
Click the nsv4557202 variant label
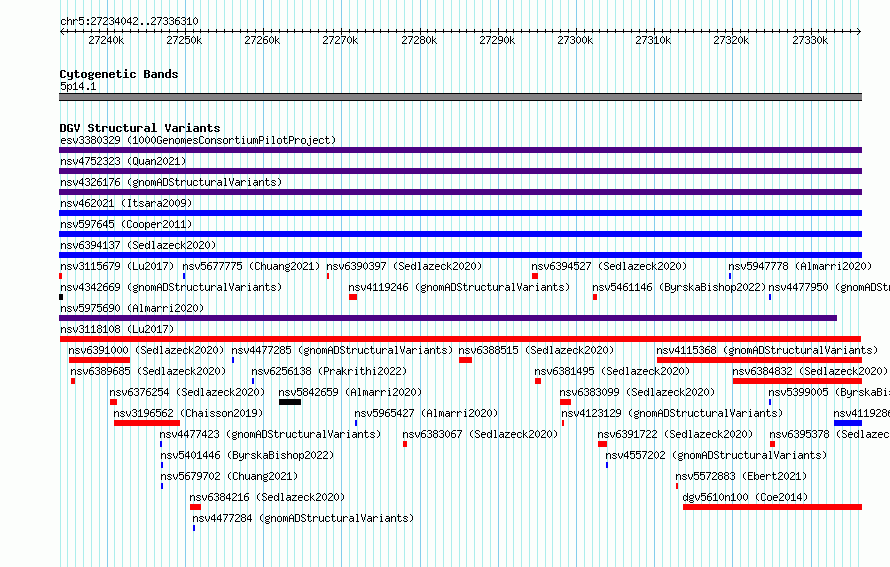[716, 455]
